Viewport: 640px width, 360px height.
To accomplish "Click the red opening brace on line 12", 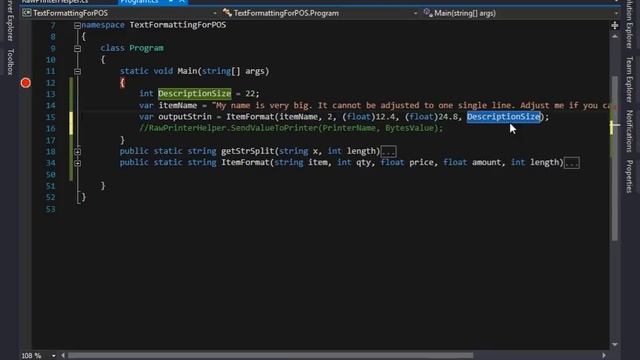I will 122,82.
